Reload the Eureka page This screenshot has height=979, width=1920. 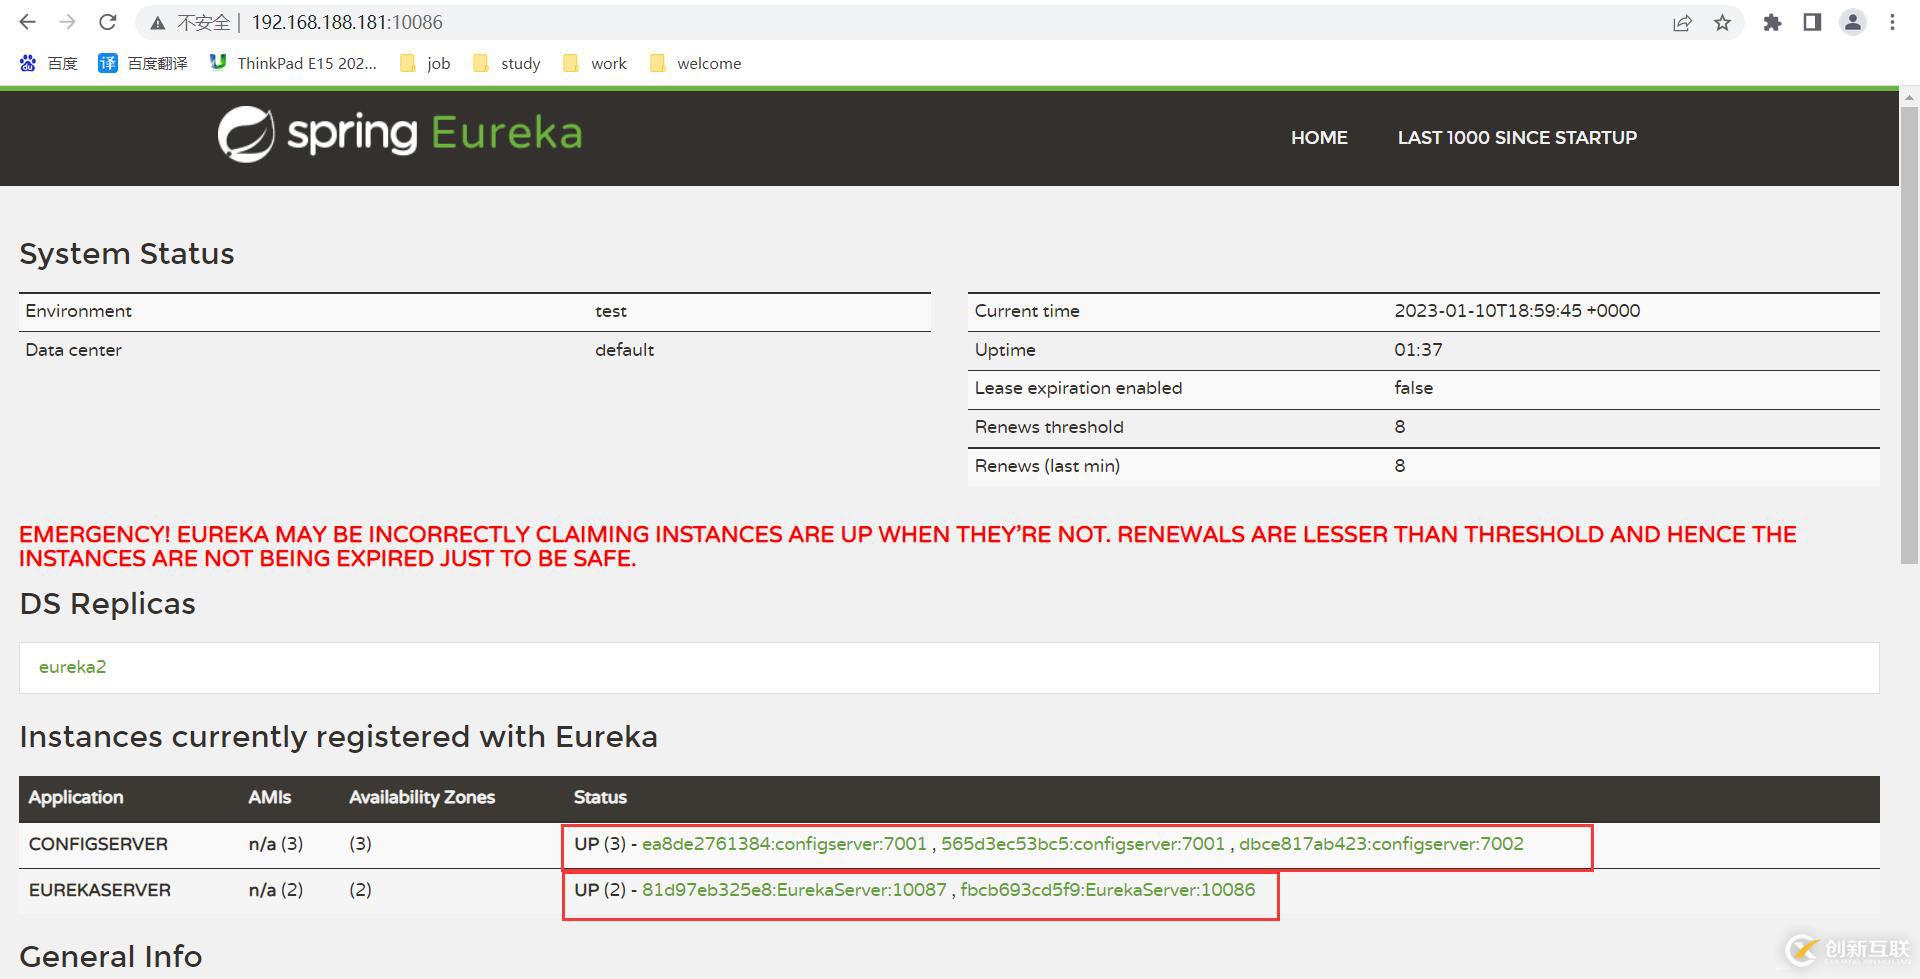pyautogui.click(x=108, y=22)
